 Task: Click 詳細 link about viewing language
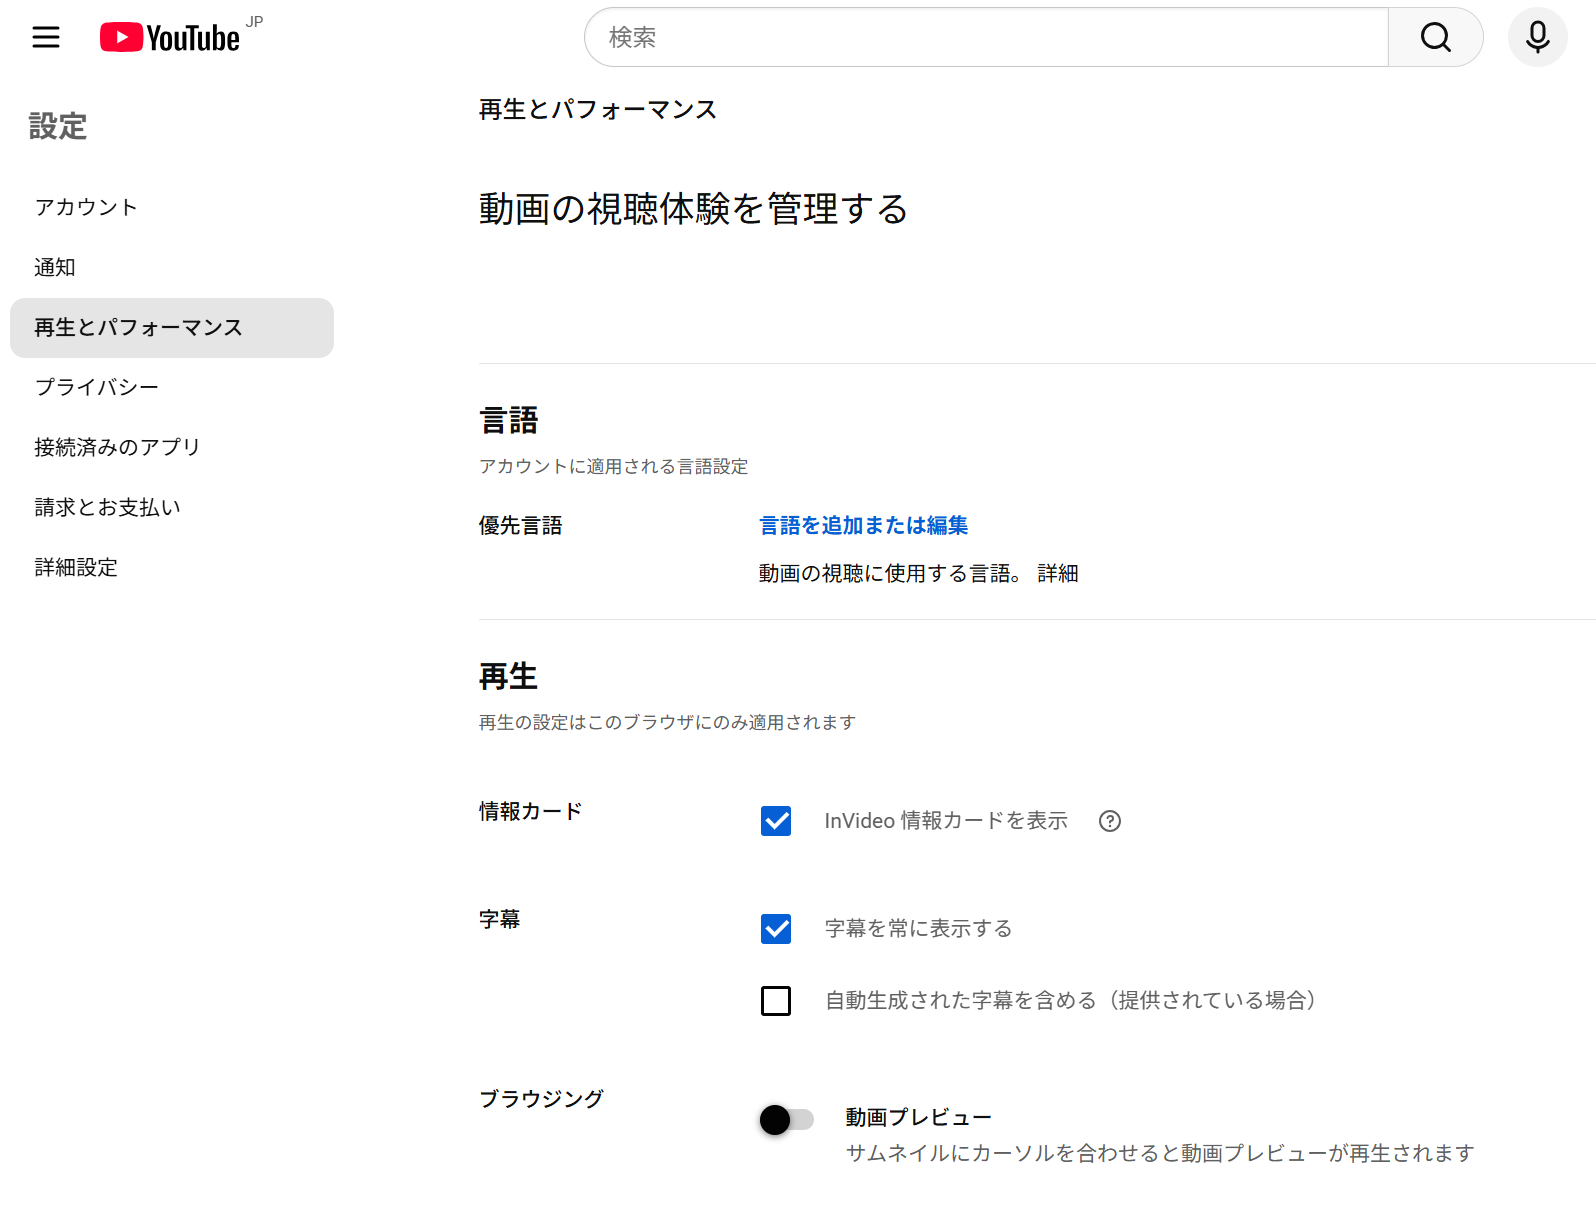1057,574
